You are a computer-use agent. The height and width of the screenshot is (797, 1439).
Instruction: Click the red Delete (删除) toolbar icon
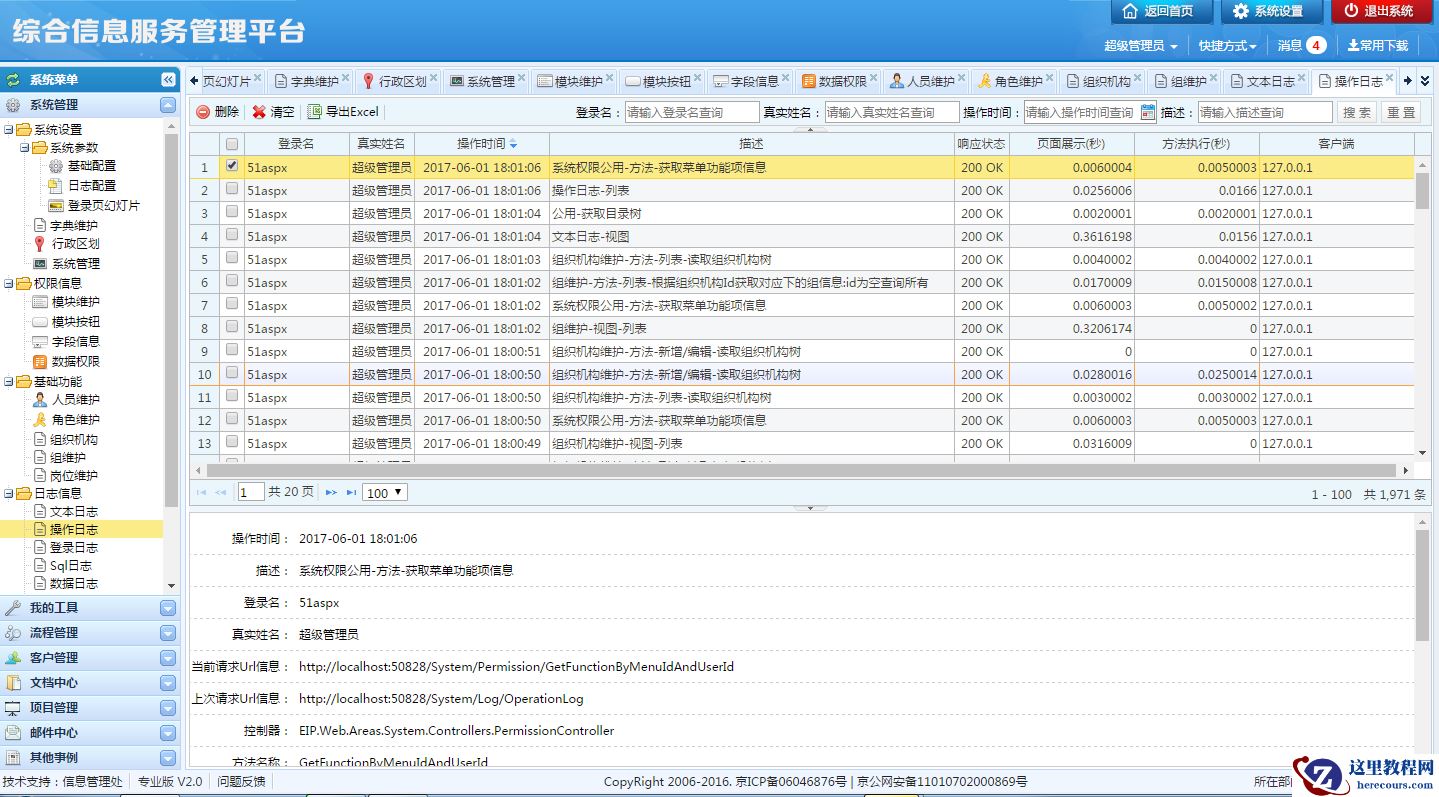tap(203, 112)
